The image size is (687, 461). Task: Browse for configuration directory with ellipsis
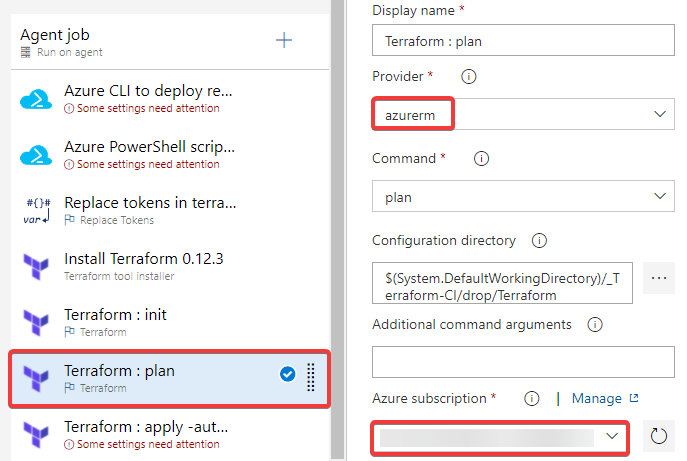[x=659, y=278]
